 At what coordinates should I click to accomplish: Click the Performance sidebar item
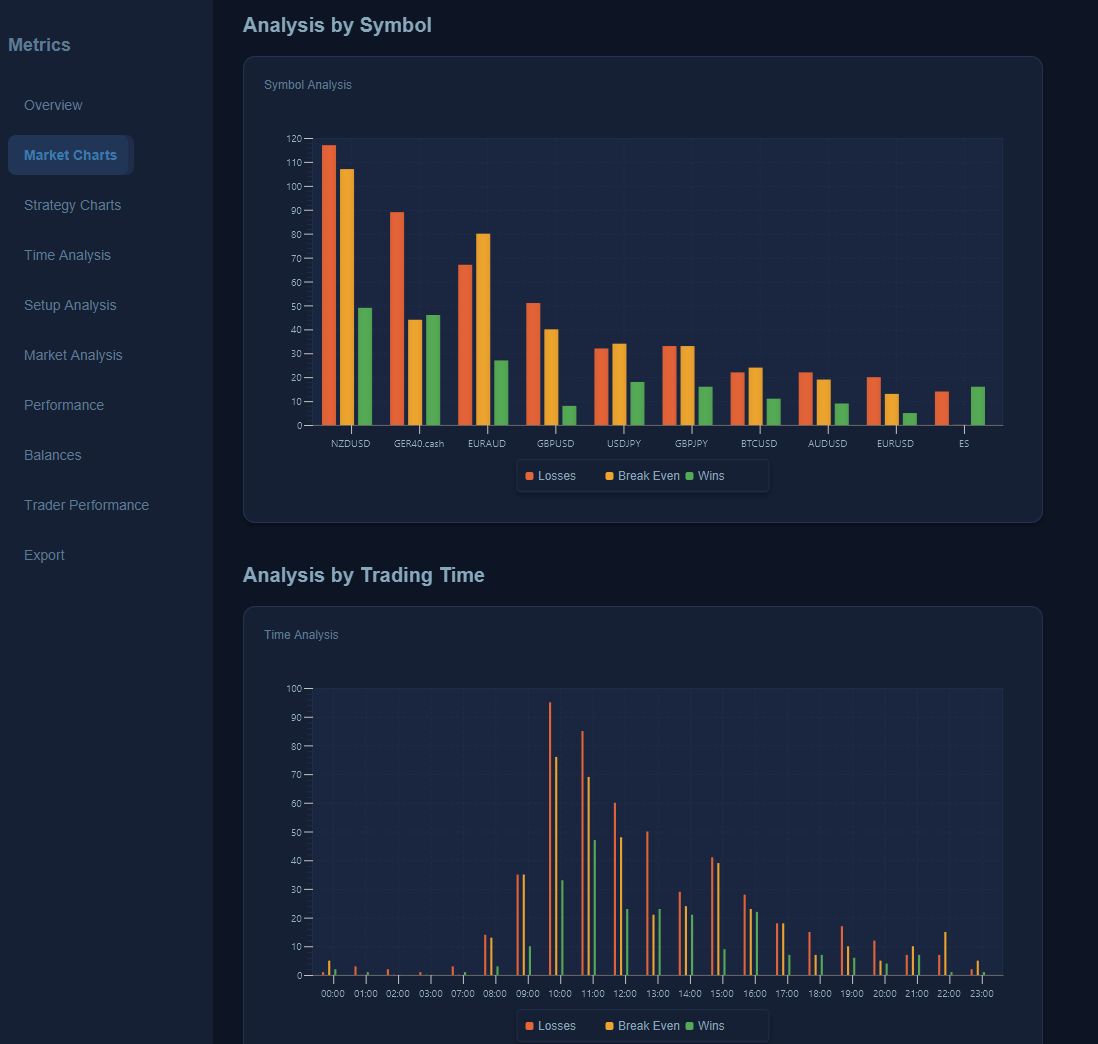(x=64, y=405)
